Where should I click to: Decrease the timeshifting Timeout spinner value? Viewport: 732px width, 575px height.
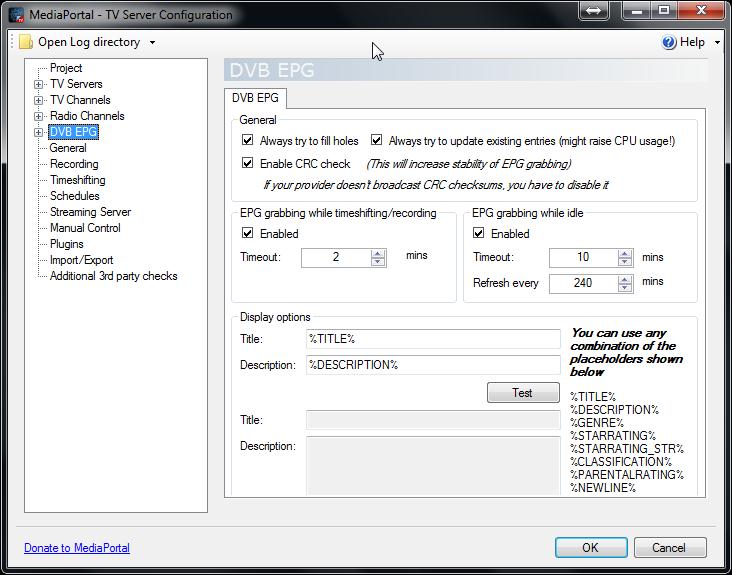378,262
